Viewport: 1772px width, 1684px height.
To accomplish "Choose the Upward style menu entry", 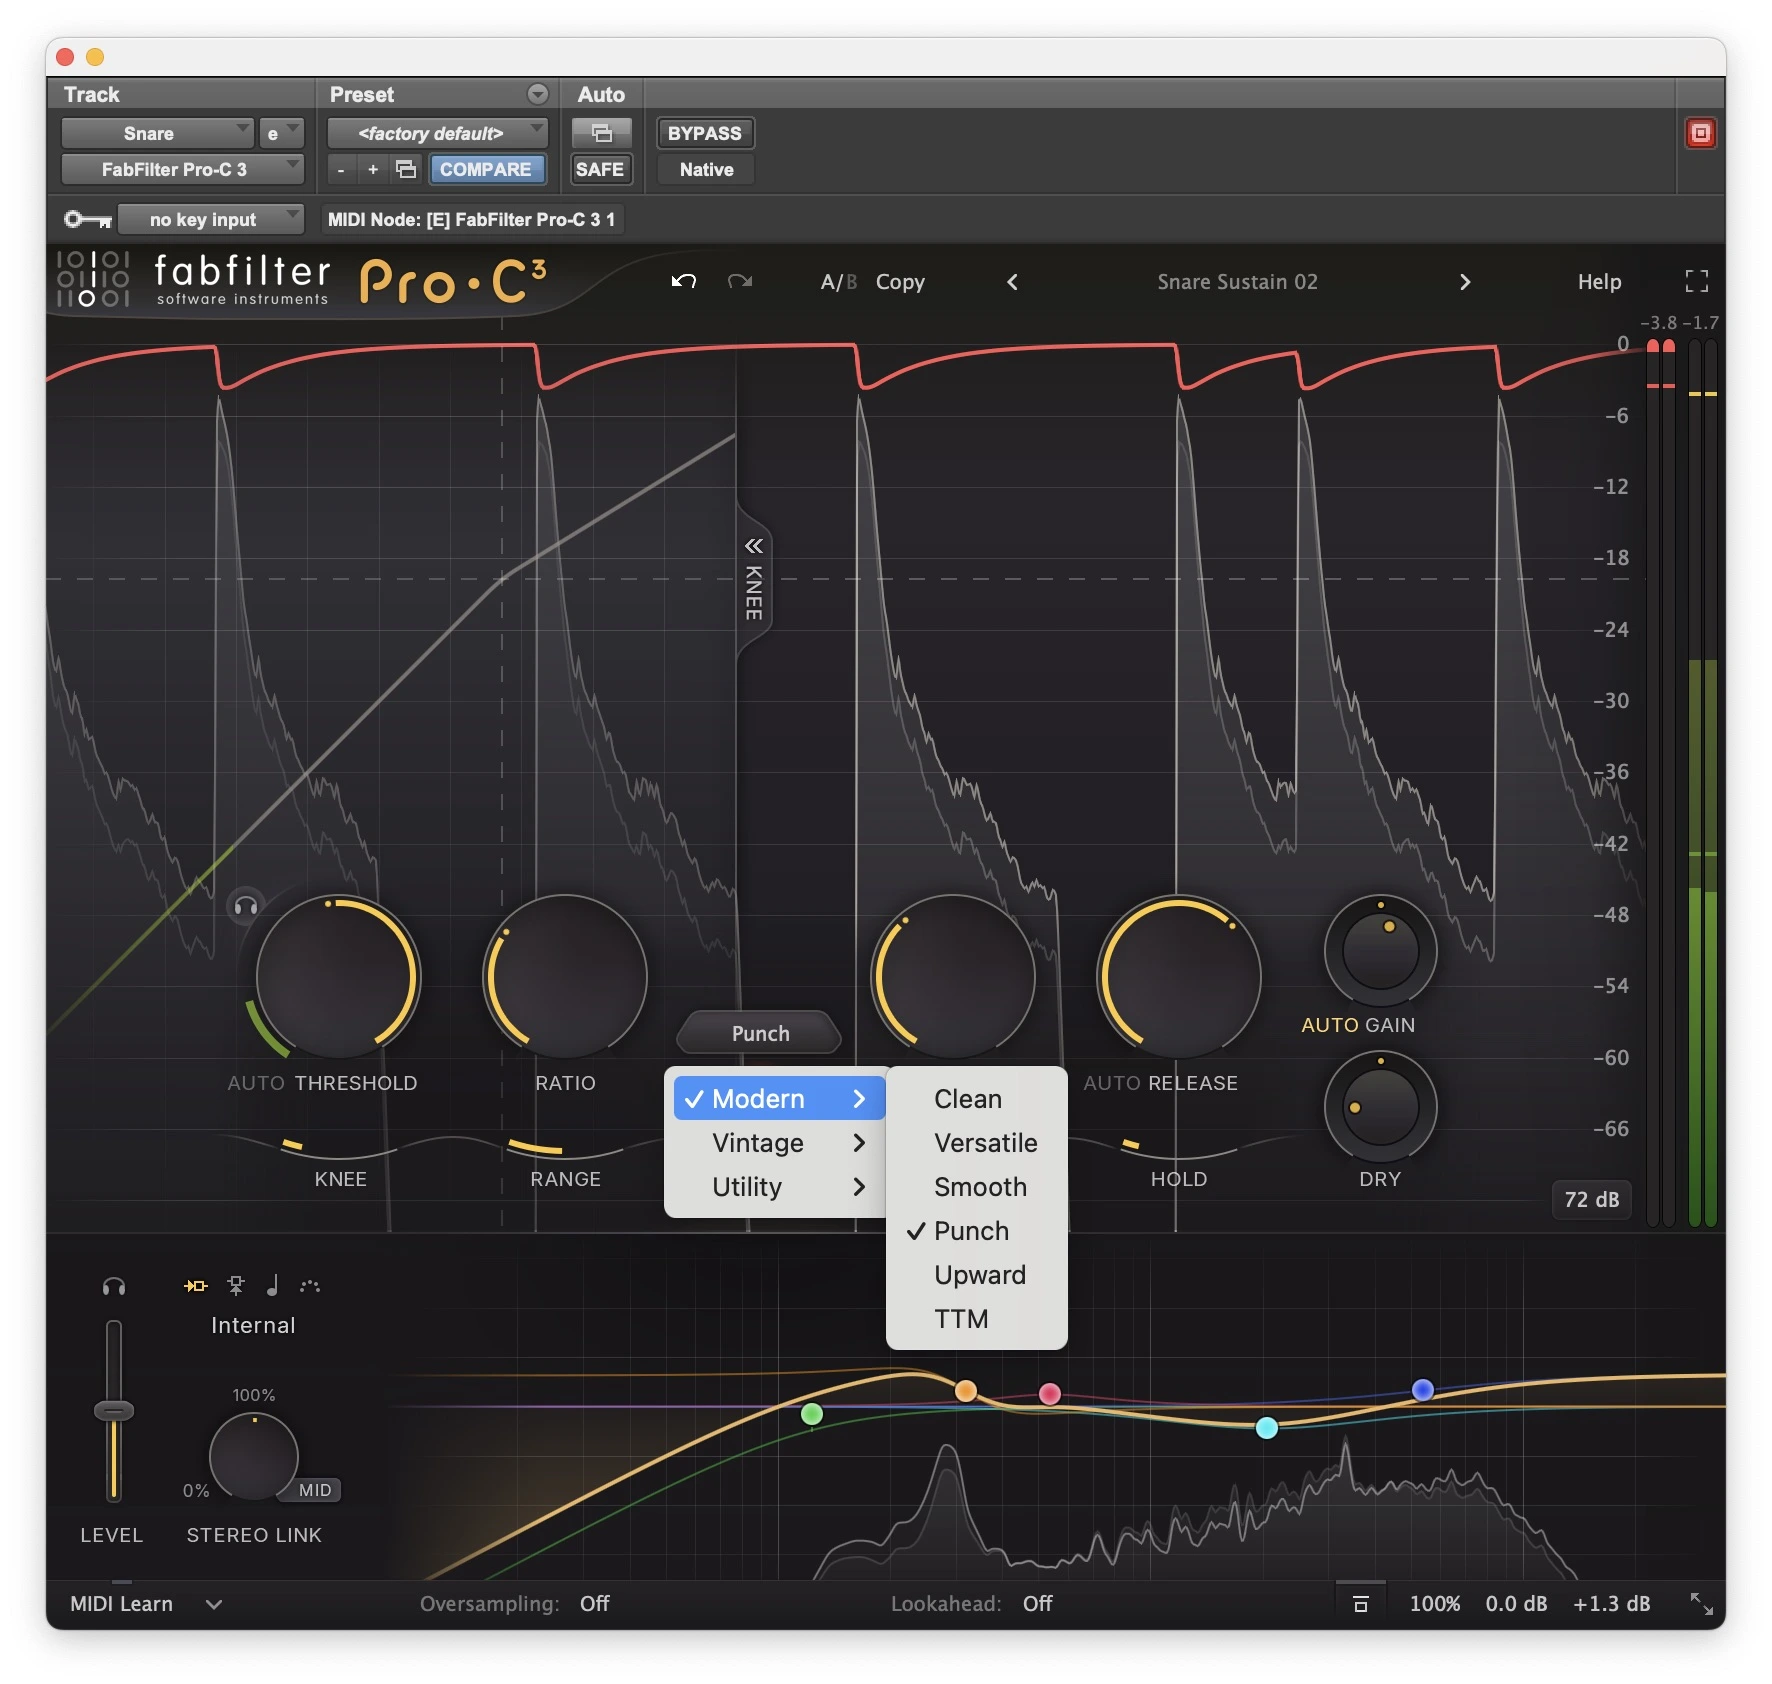I will (x=979, y=1275).
